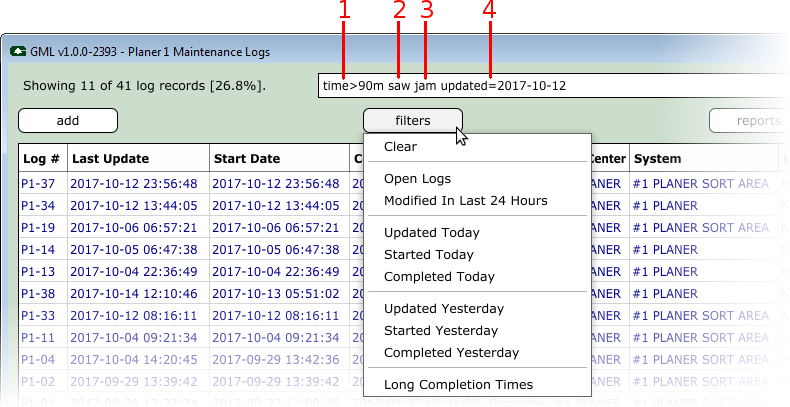Screen dimensions: 790x407
Task: Open log record P1-33
Action: pos(38,316)
